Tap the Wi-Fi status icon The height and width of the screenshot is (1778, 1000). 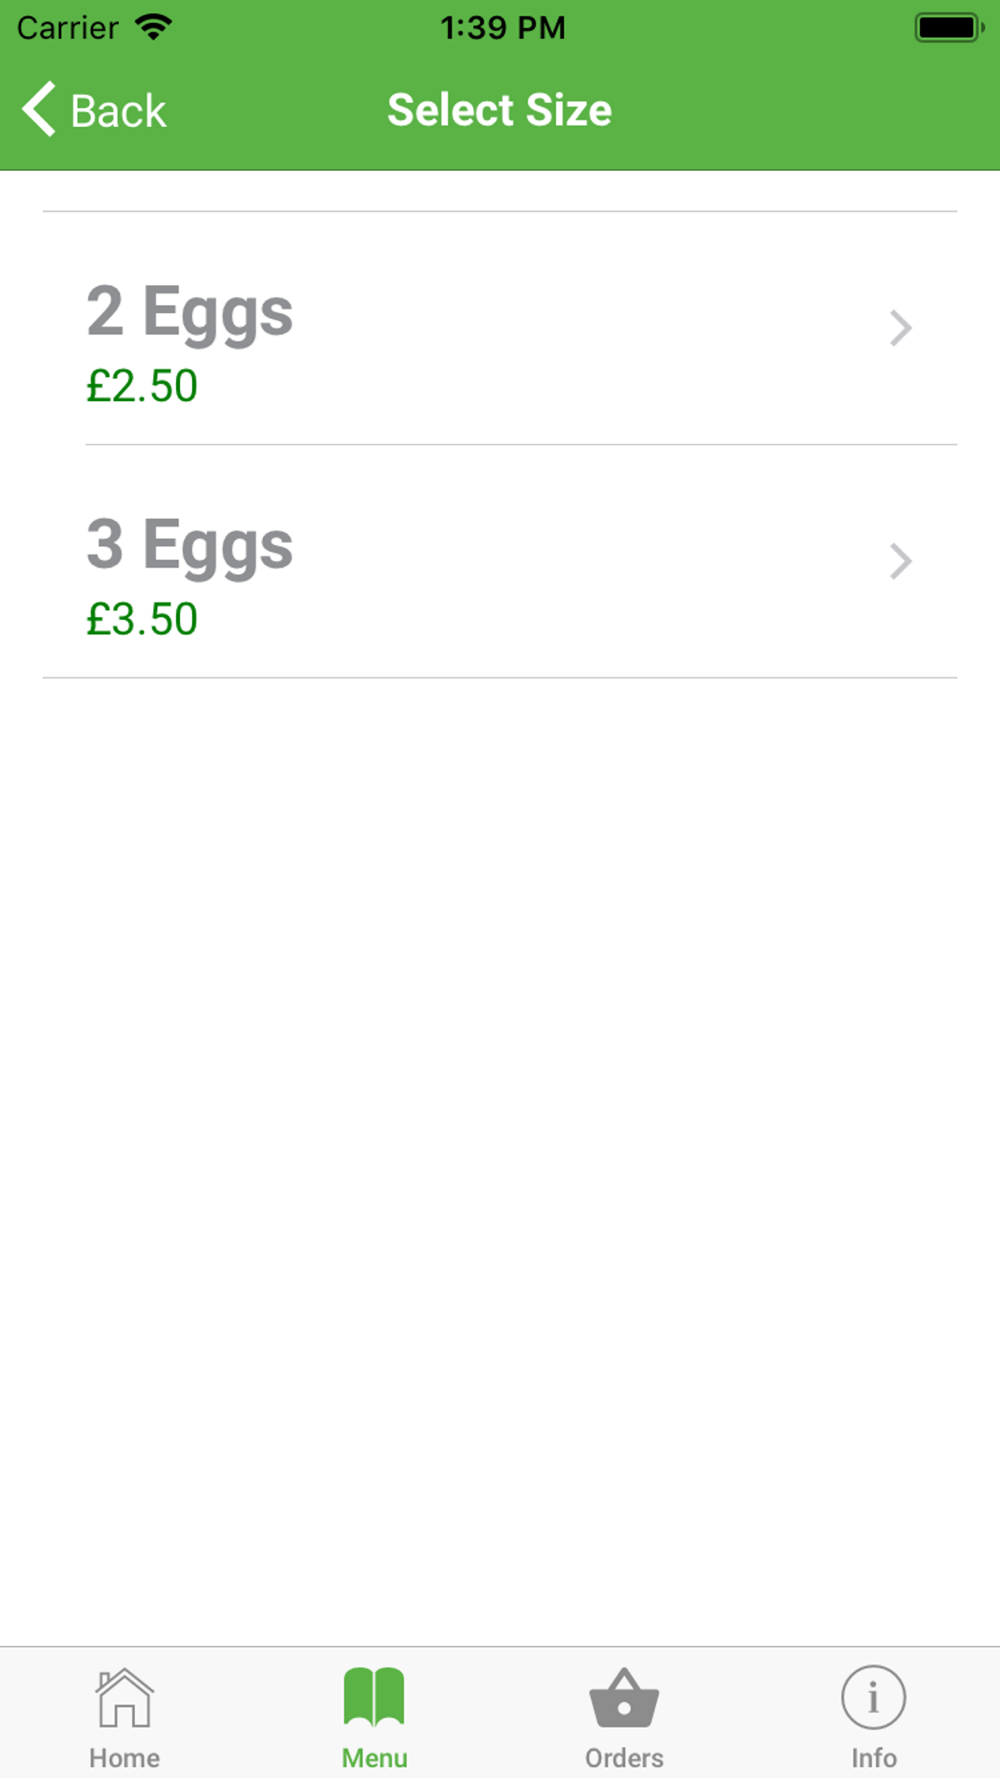point(153,27)
